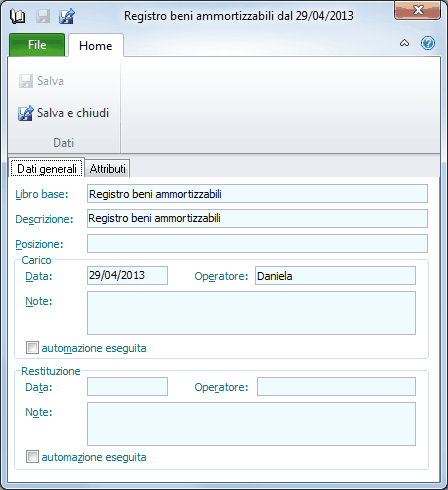Click the quick access save-and-close icon
Image resolution: width=448 pixels, height=490 pixels.
(67, 16)
